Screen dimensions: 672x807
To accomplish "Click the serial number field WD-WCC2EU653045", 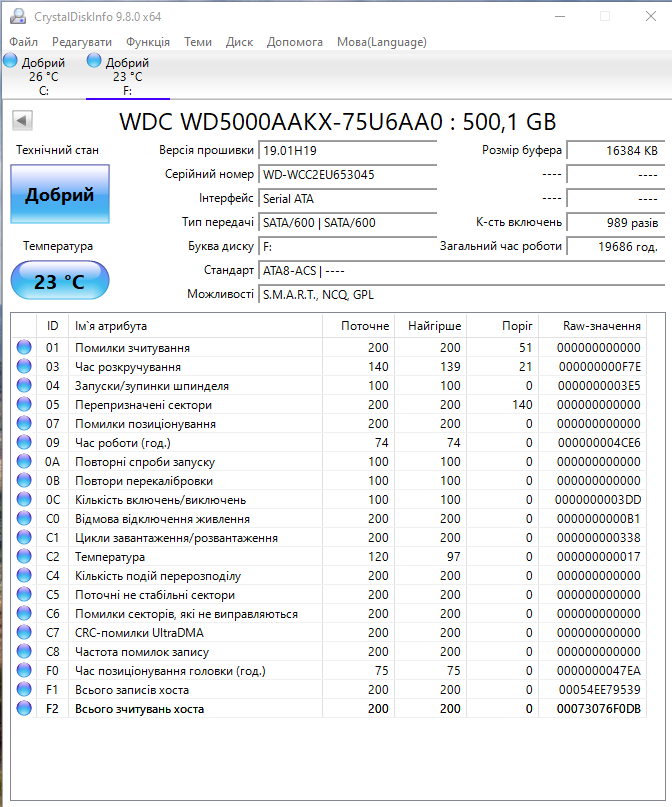I will (x=347, y=174).
